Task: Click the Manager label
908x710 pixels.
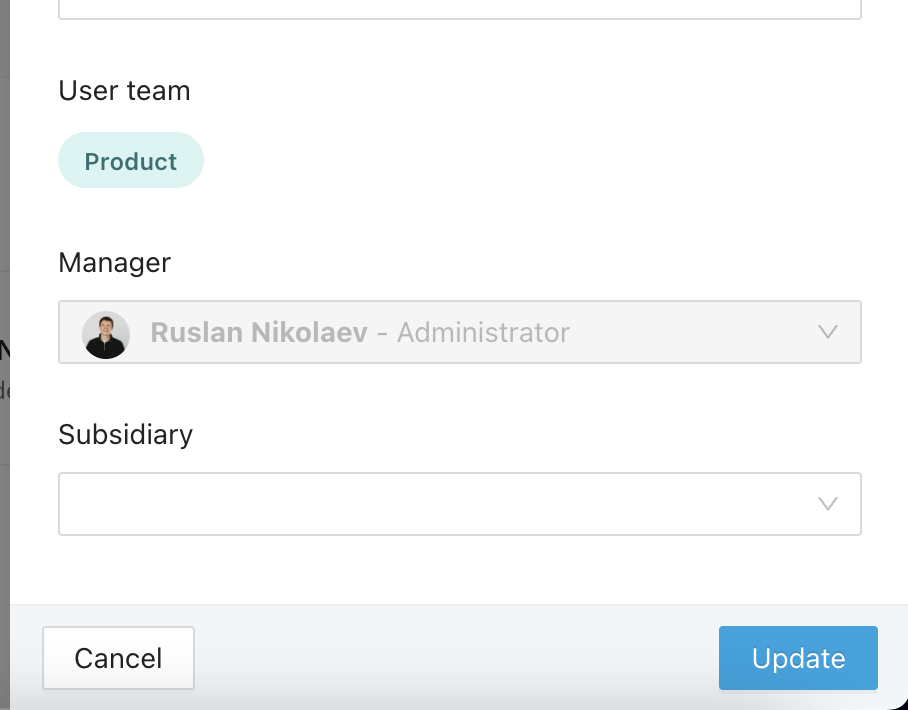Action: [x=115, y=263]
